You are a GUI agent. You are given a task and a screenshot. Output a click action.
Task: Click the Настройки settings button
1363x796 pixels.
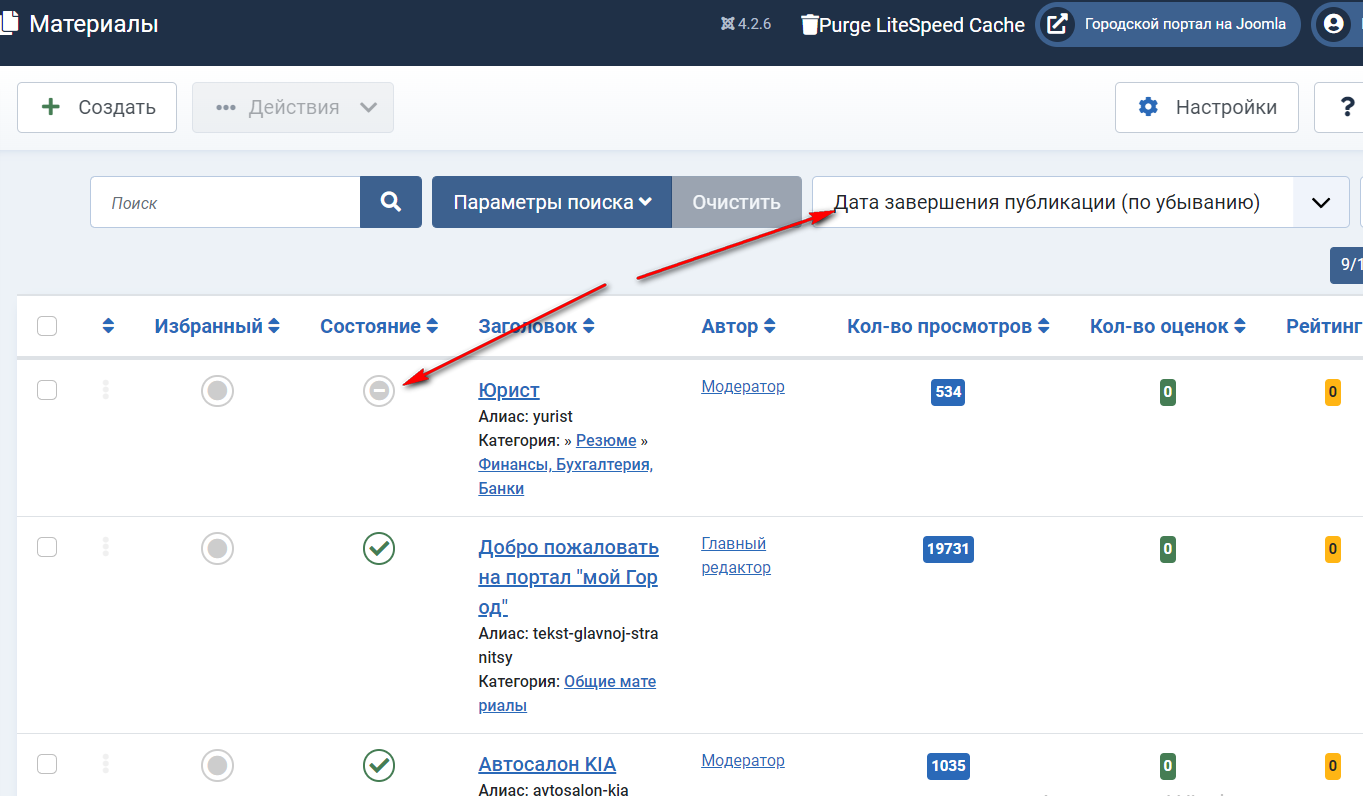coord(1207,107)
